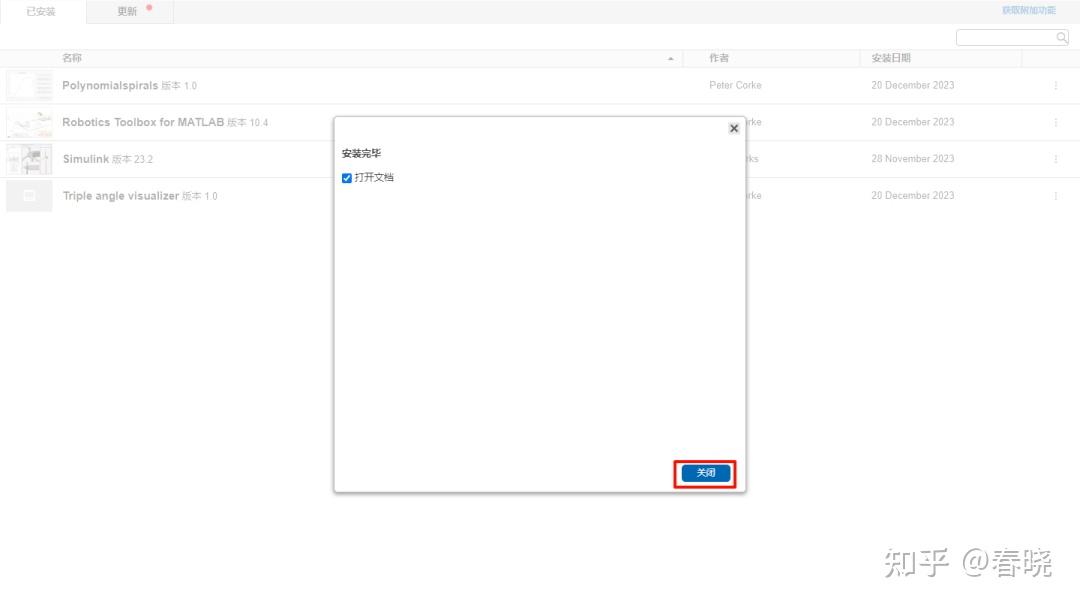Click the Robotics Toolbox for MATLAB add-on icon

pyautogui.click(x=28, y=122)
